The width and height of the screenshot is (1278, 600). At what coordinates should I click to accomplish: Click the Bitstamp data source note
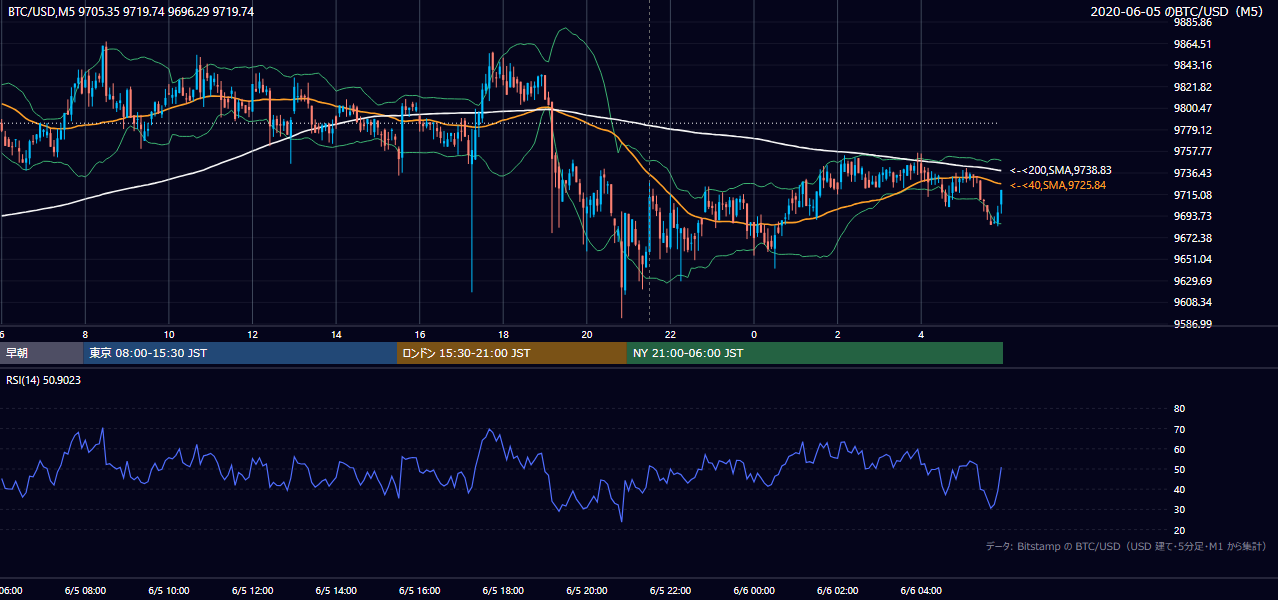[1126, 546]
